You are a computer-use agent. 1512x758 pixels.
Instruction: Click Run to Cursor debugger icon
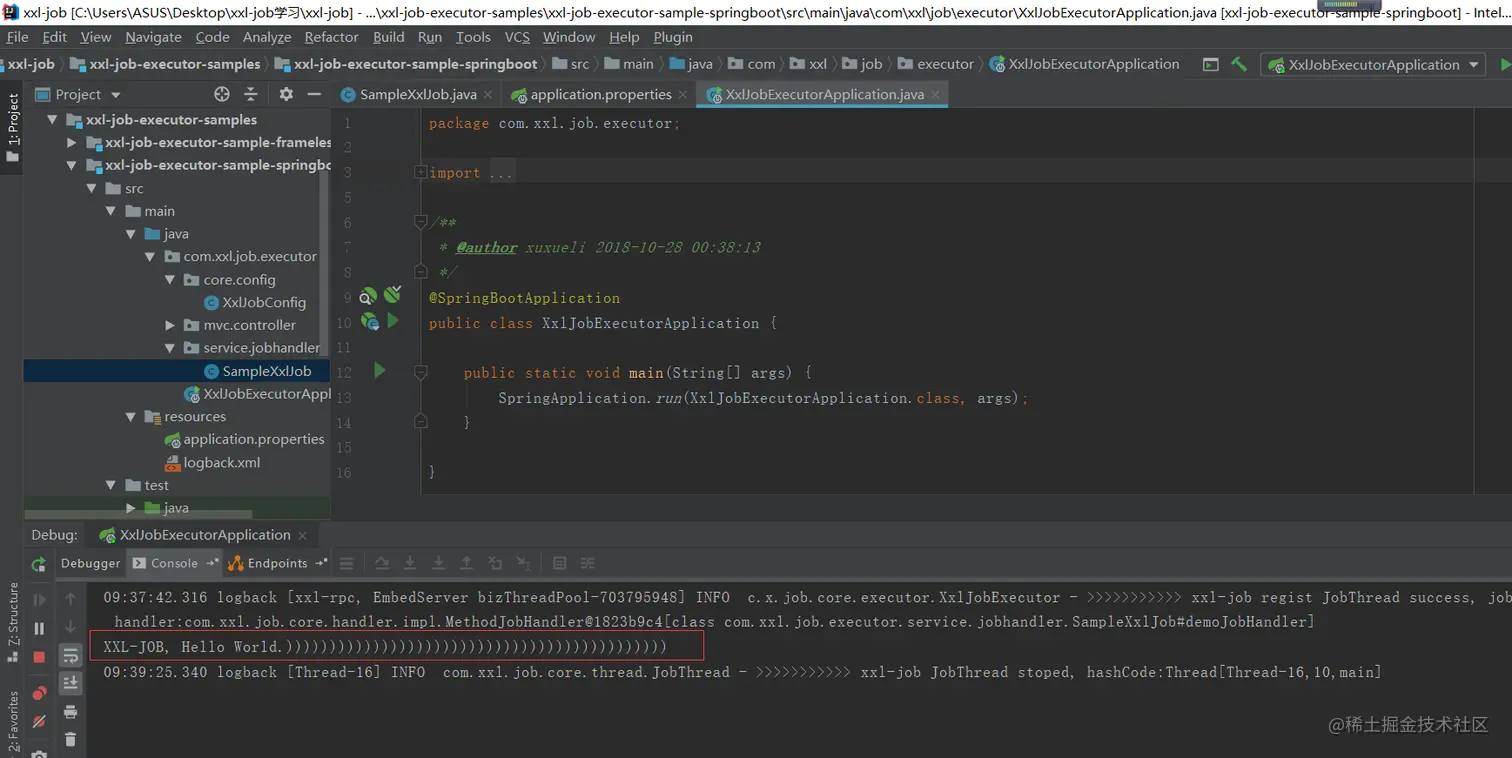tap(524, 564)
